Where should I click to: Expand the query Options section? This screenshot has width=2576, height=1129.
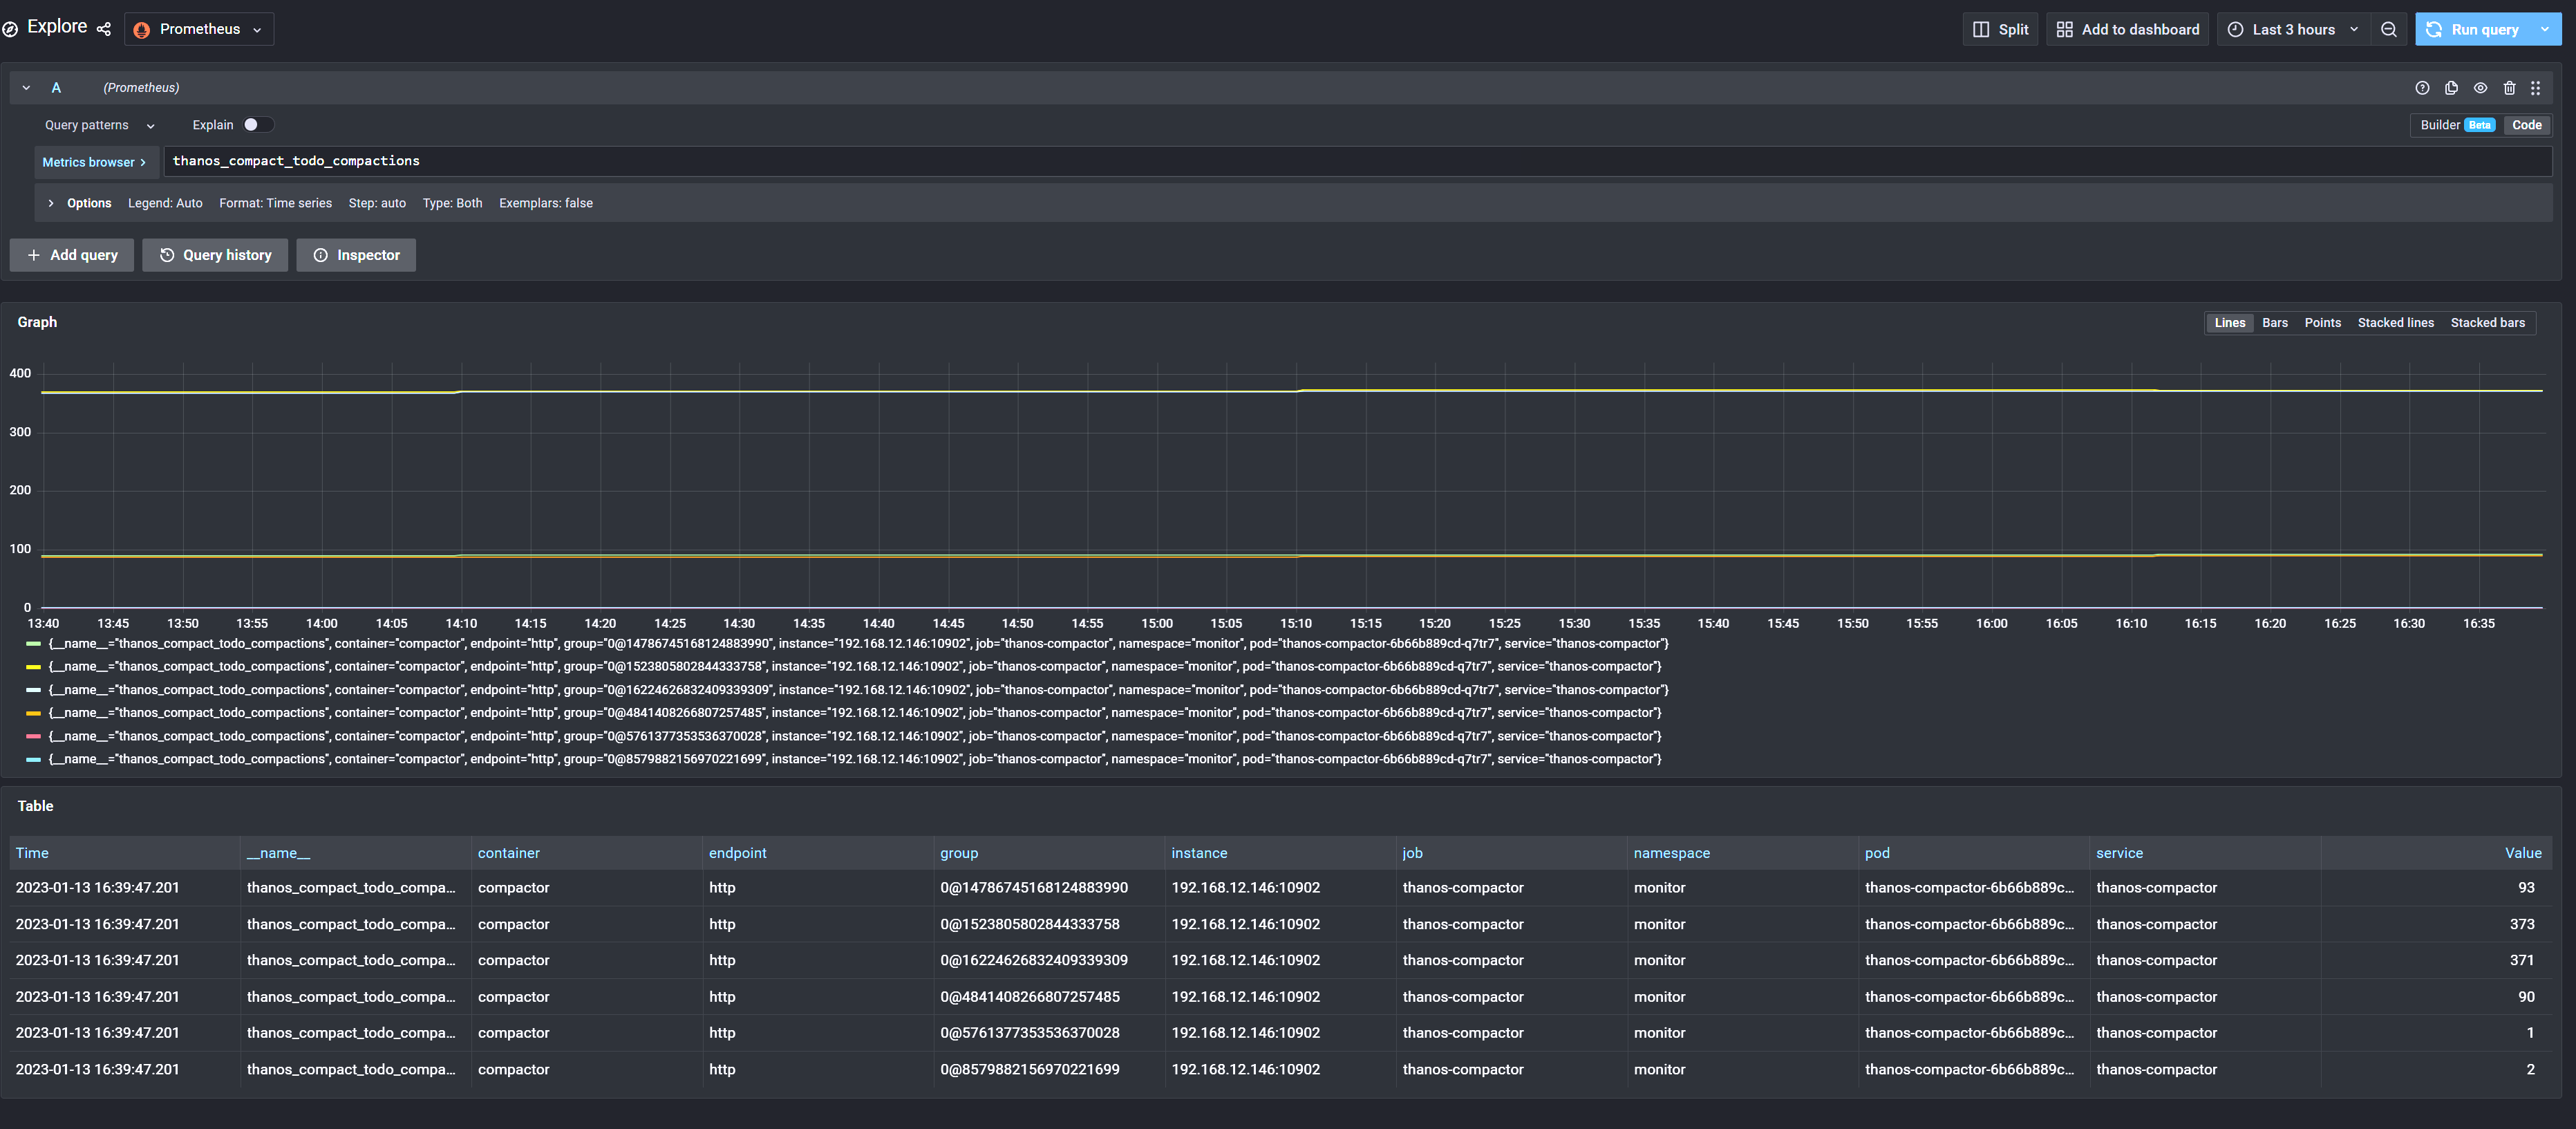(x=80, y=202)
